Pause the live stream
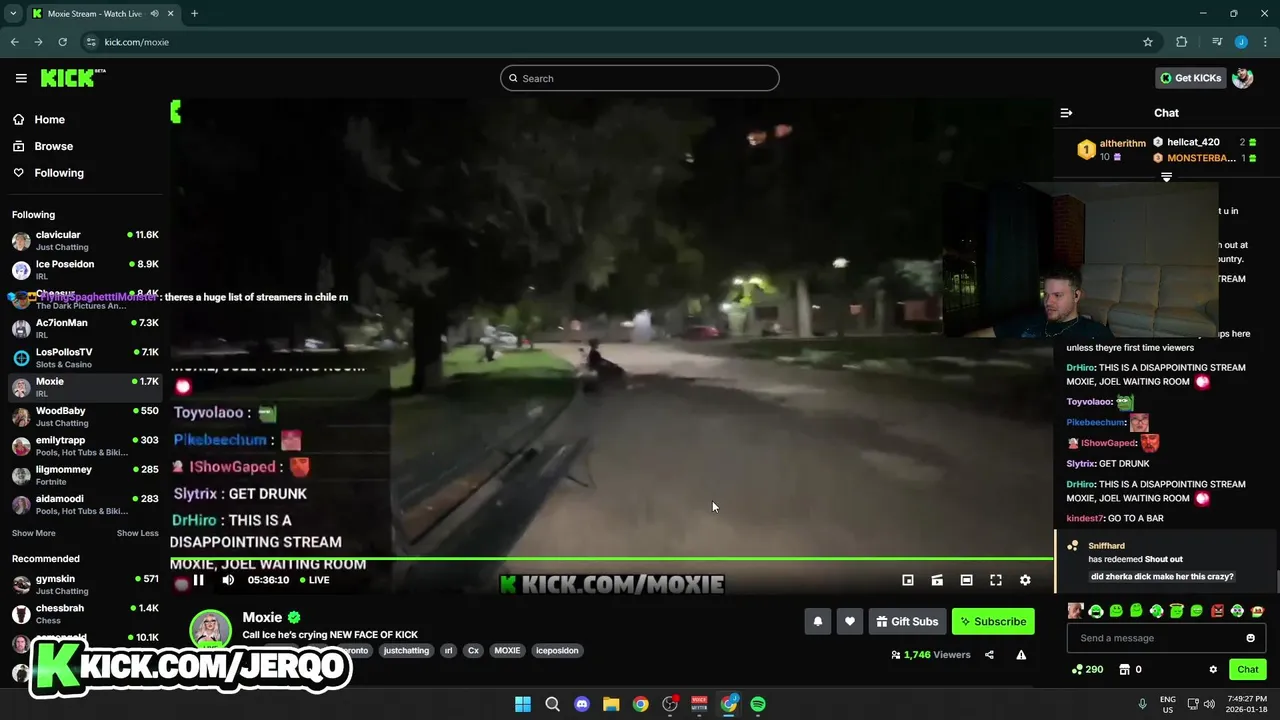1280x720 pixels. tap(198, 580)
